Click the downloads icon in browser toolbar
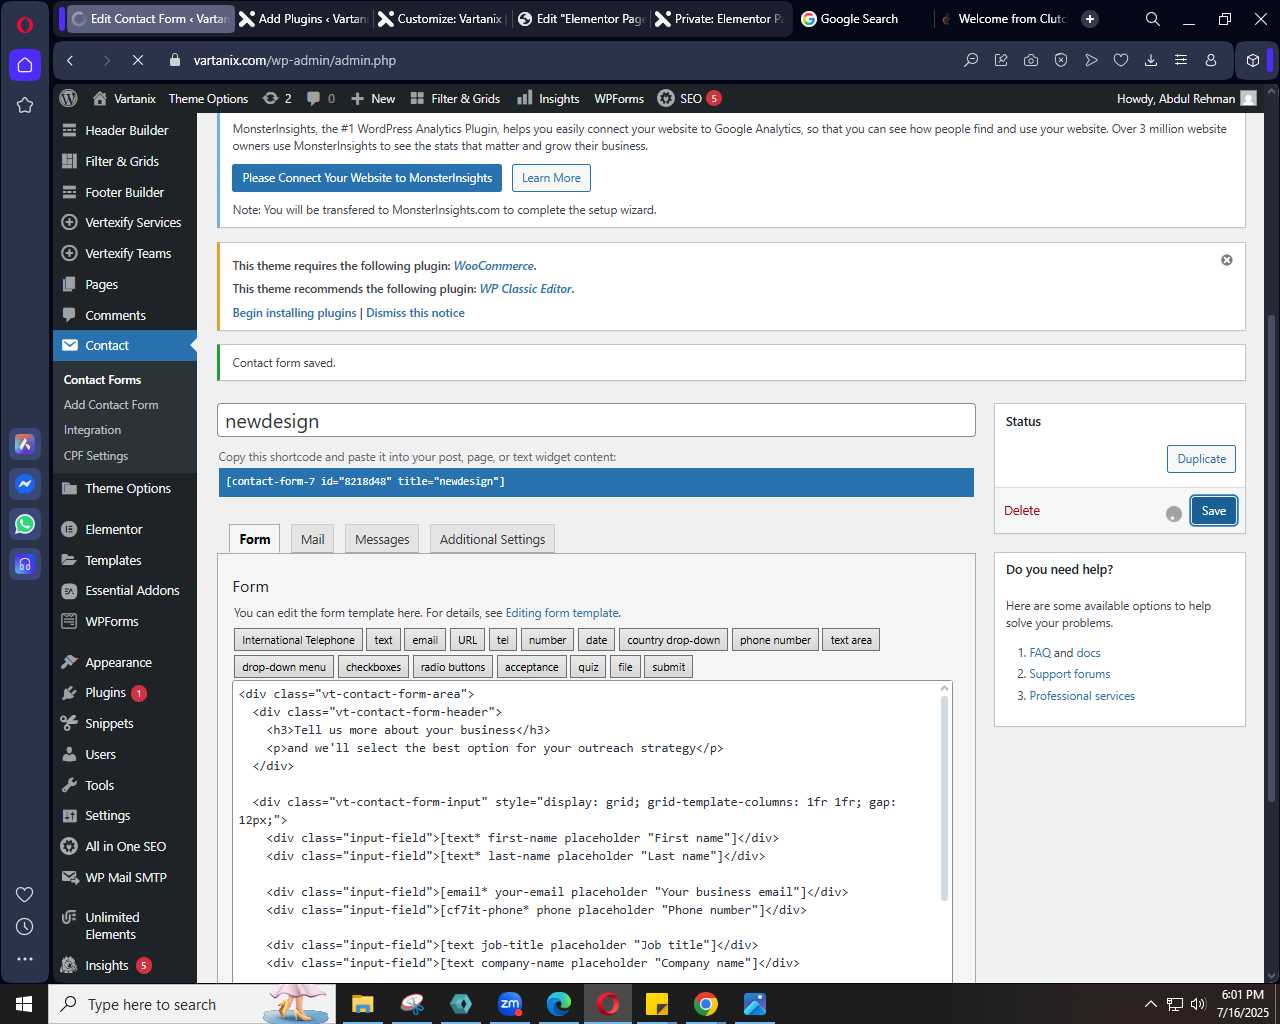The image size is (1280, 1024). tap(1151, 60)
